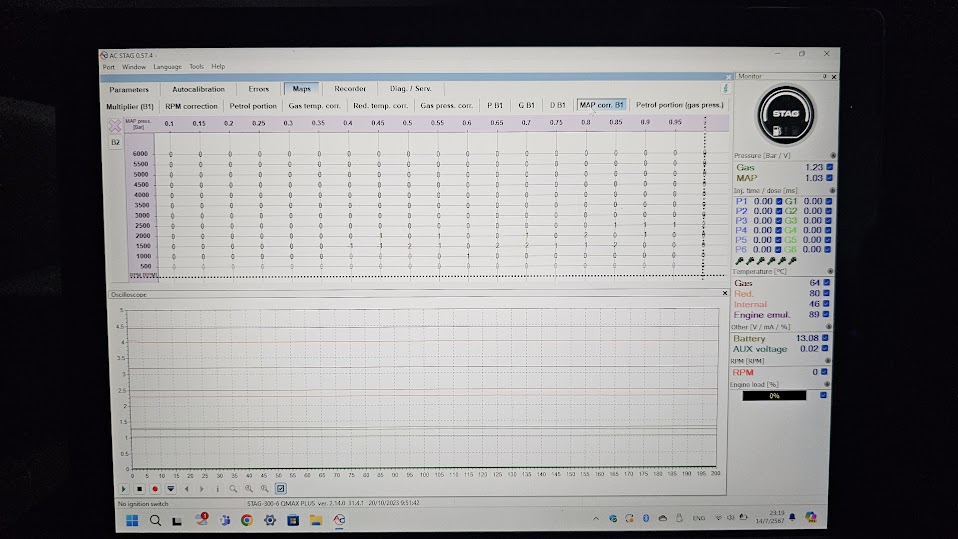958x539 pixels.
Task: Select the Multiplier (B1) map button
Action: point(130,106)
